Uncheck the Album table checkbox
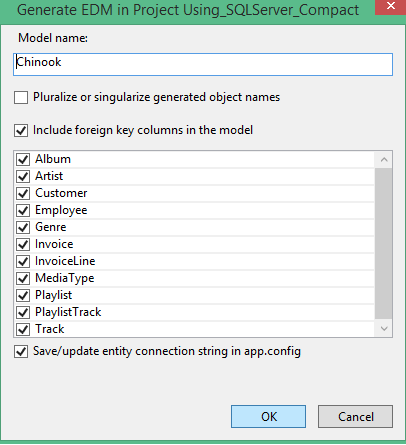 coord(23,159)
